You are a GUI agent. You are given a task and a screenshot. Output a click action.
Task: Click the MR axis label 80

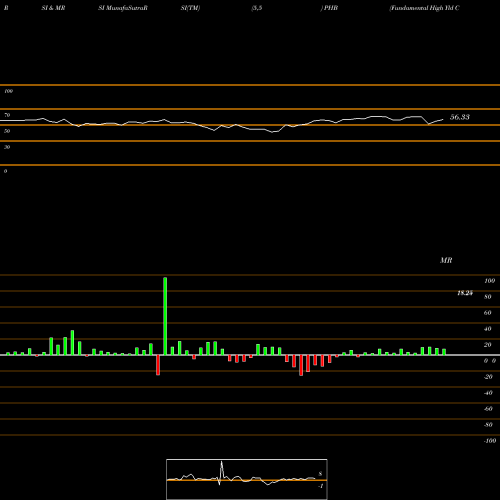pos(488,297)
